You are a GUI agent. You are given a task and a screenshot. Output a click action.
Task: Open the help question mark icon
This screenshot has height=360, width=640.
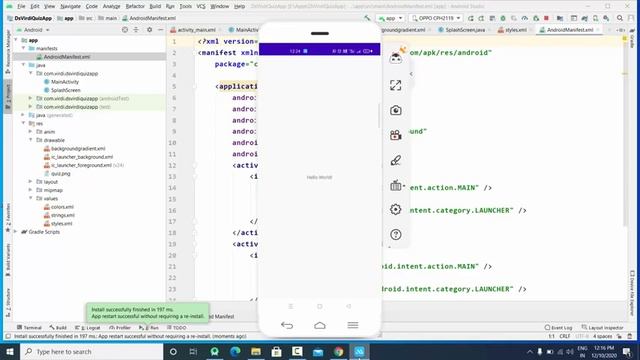tap(396, 234)
